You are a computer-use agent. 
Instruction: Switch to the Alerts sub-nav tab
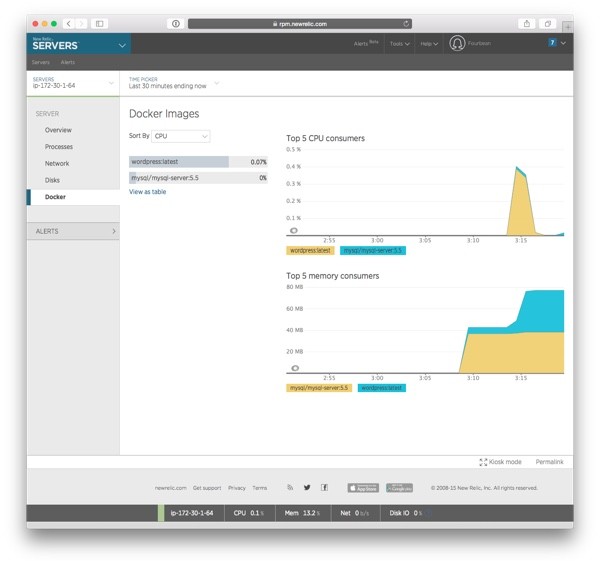tap(68, 62)
